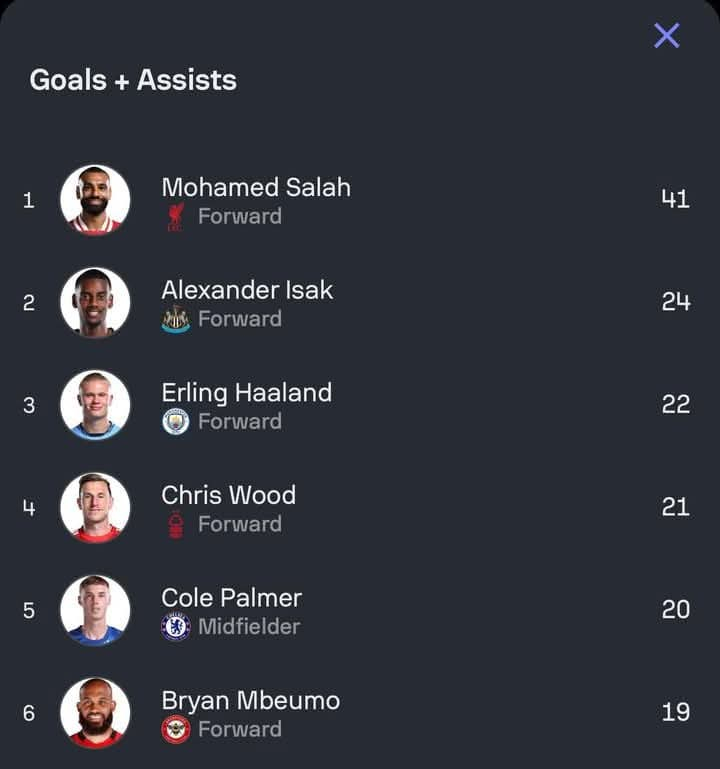Click the Nottingham Forest crest icon
The height and width of the screenshot is (769, 720).
pos(176,524)
